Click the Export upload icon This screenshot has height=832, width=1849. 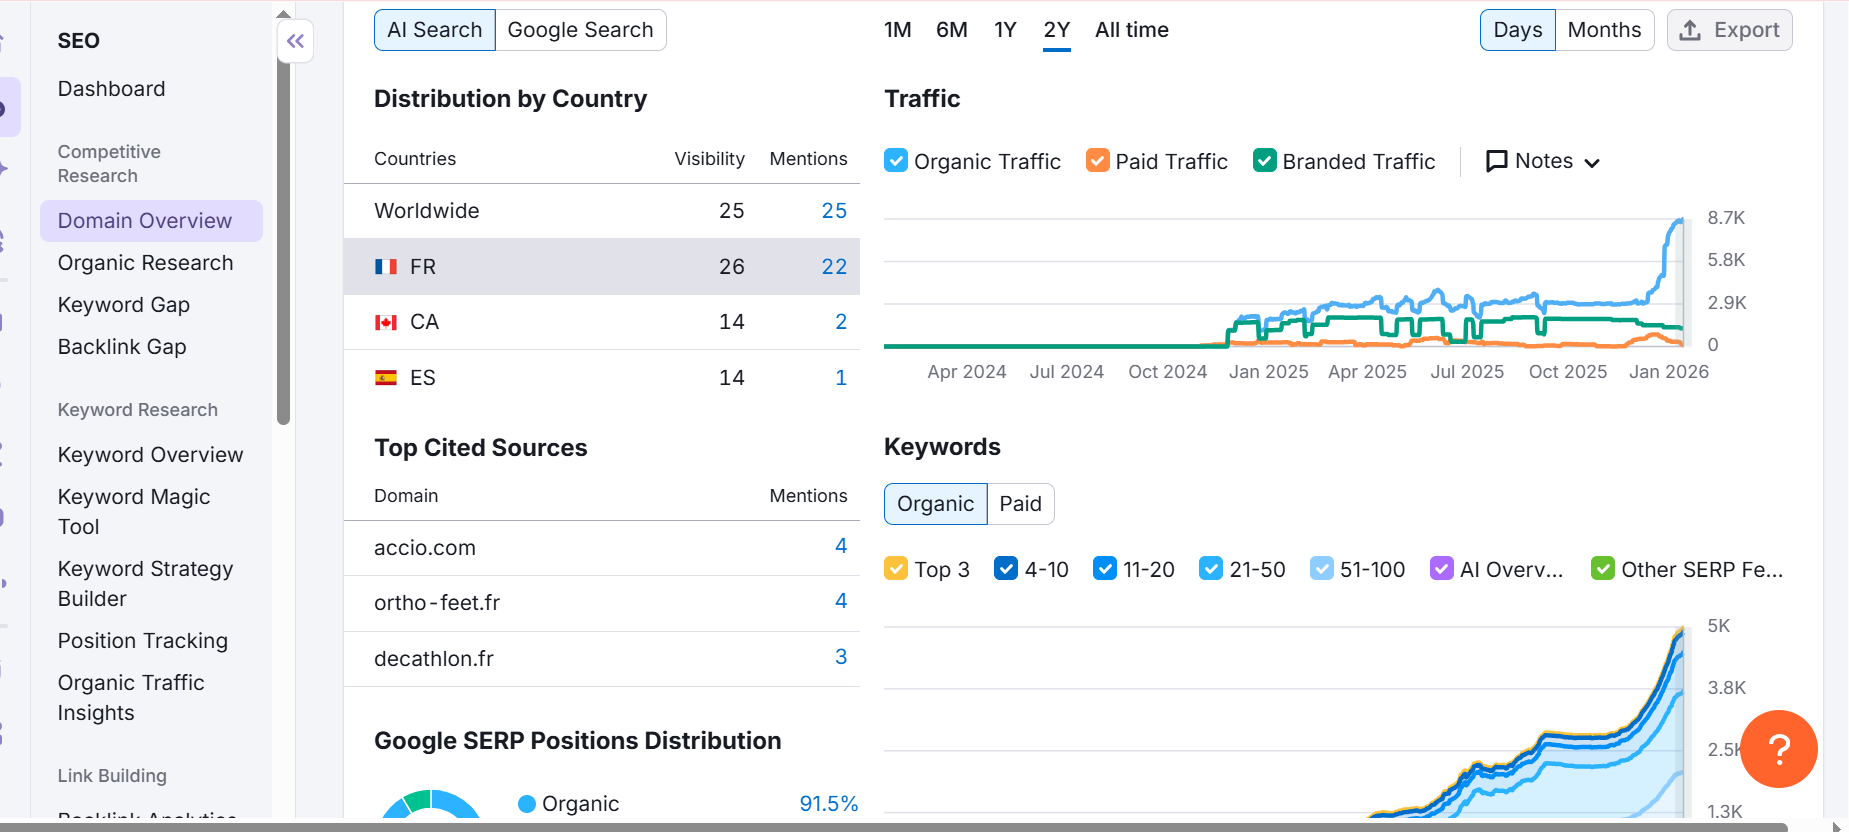pos(1690,30)
